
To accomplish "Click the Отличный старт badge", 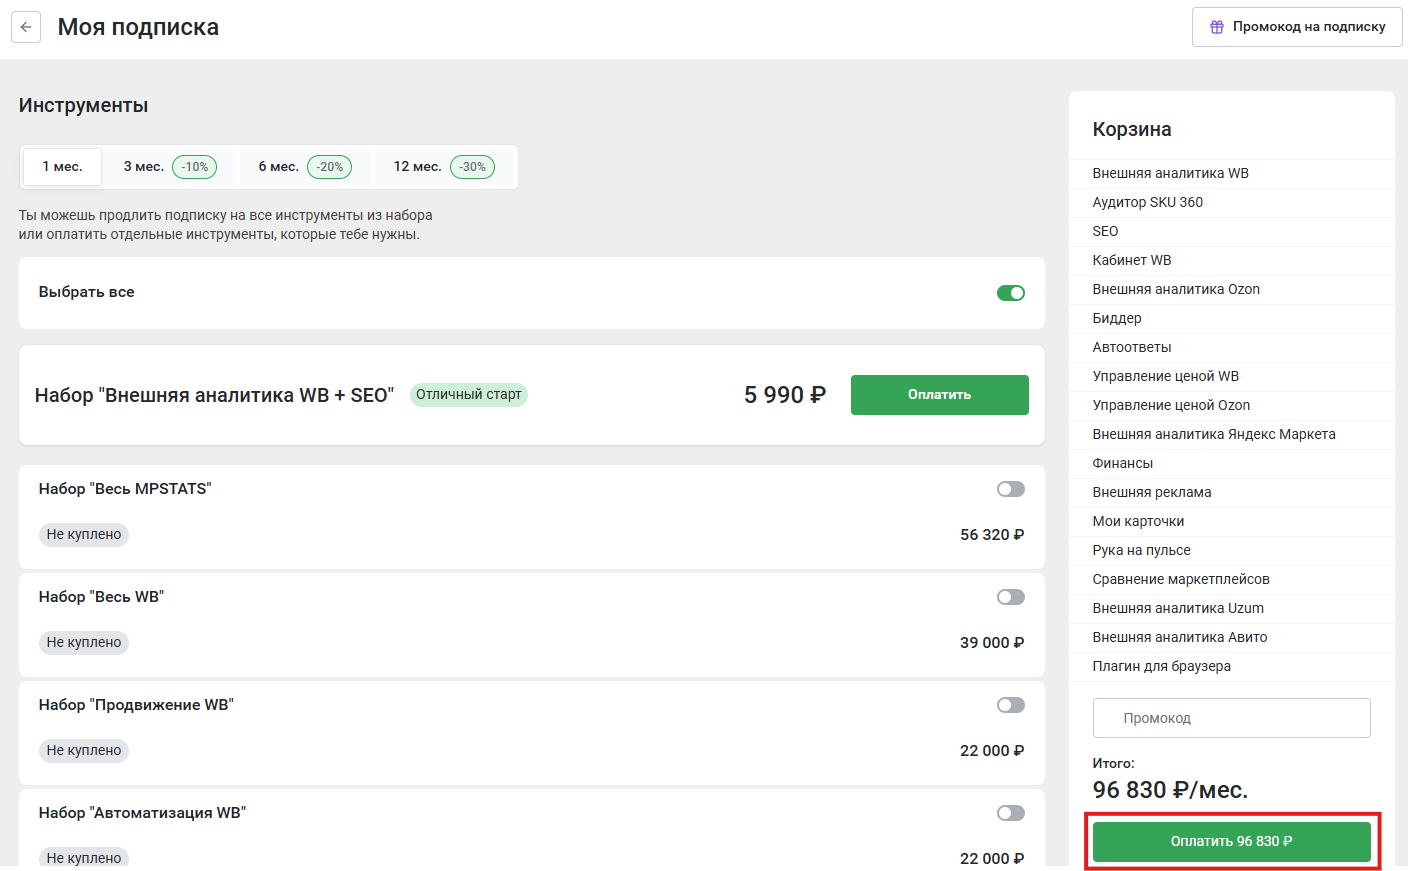I will [469, 395].
